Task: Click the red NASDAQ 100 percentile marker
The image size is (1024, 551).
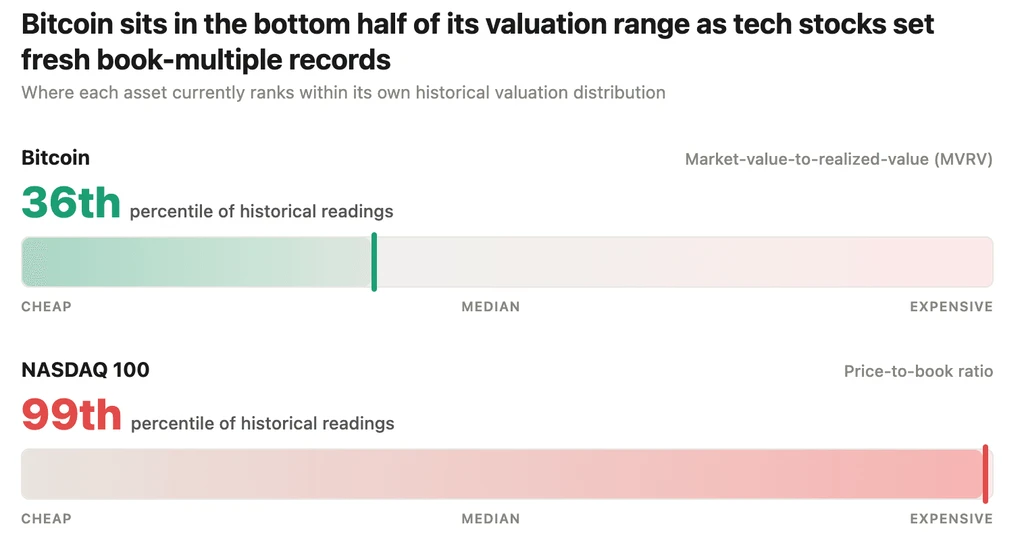Action: pyautogui.click(x=985, y=474)
